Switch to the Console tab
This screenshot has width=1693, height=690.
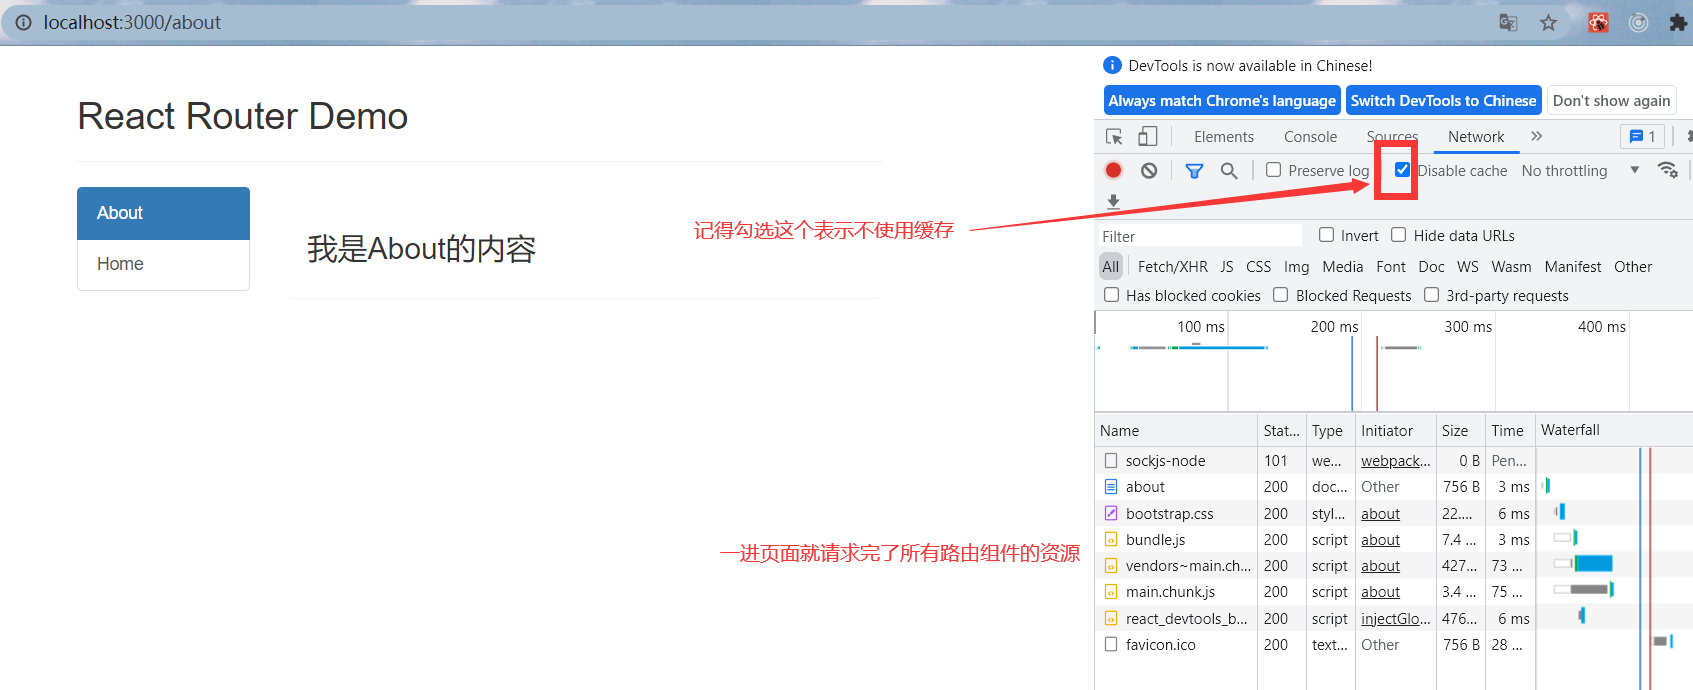click(x=1310, y=137)
